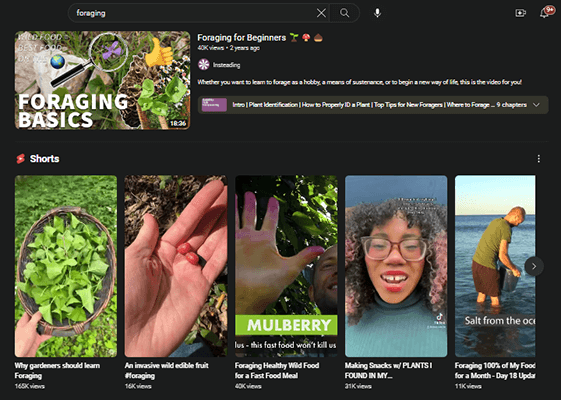Image resolution: width=561 pixels, height=400 pixels.
Task: Click title 'An invasive wild edible fruit #foraging'
Action: pyautogui.click(x=166, y=370)
